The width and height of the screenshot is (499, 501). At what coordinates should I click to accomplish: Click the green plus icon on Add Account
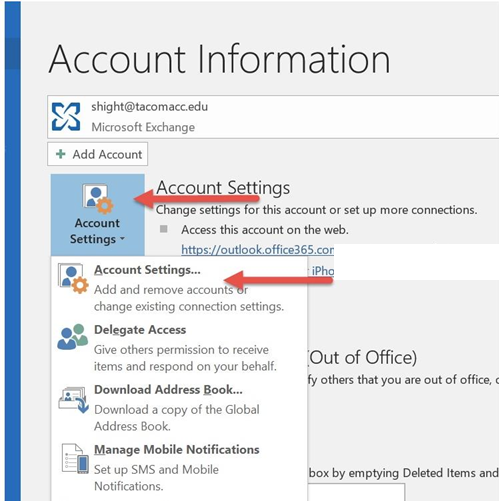61,154
